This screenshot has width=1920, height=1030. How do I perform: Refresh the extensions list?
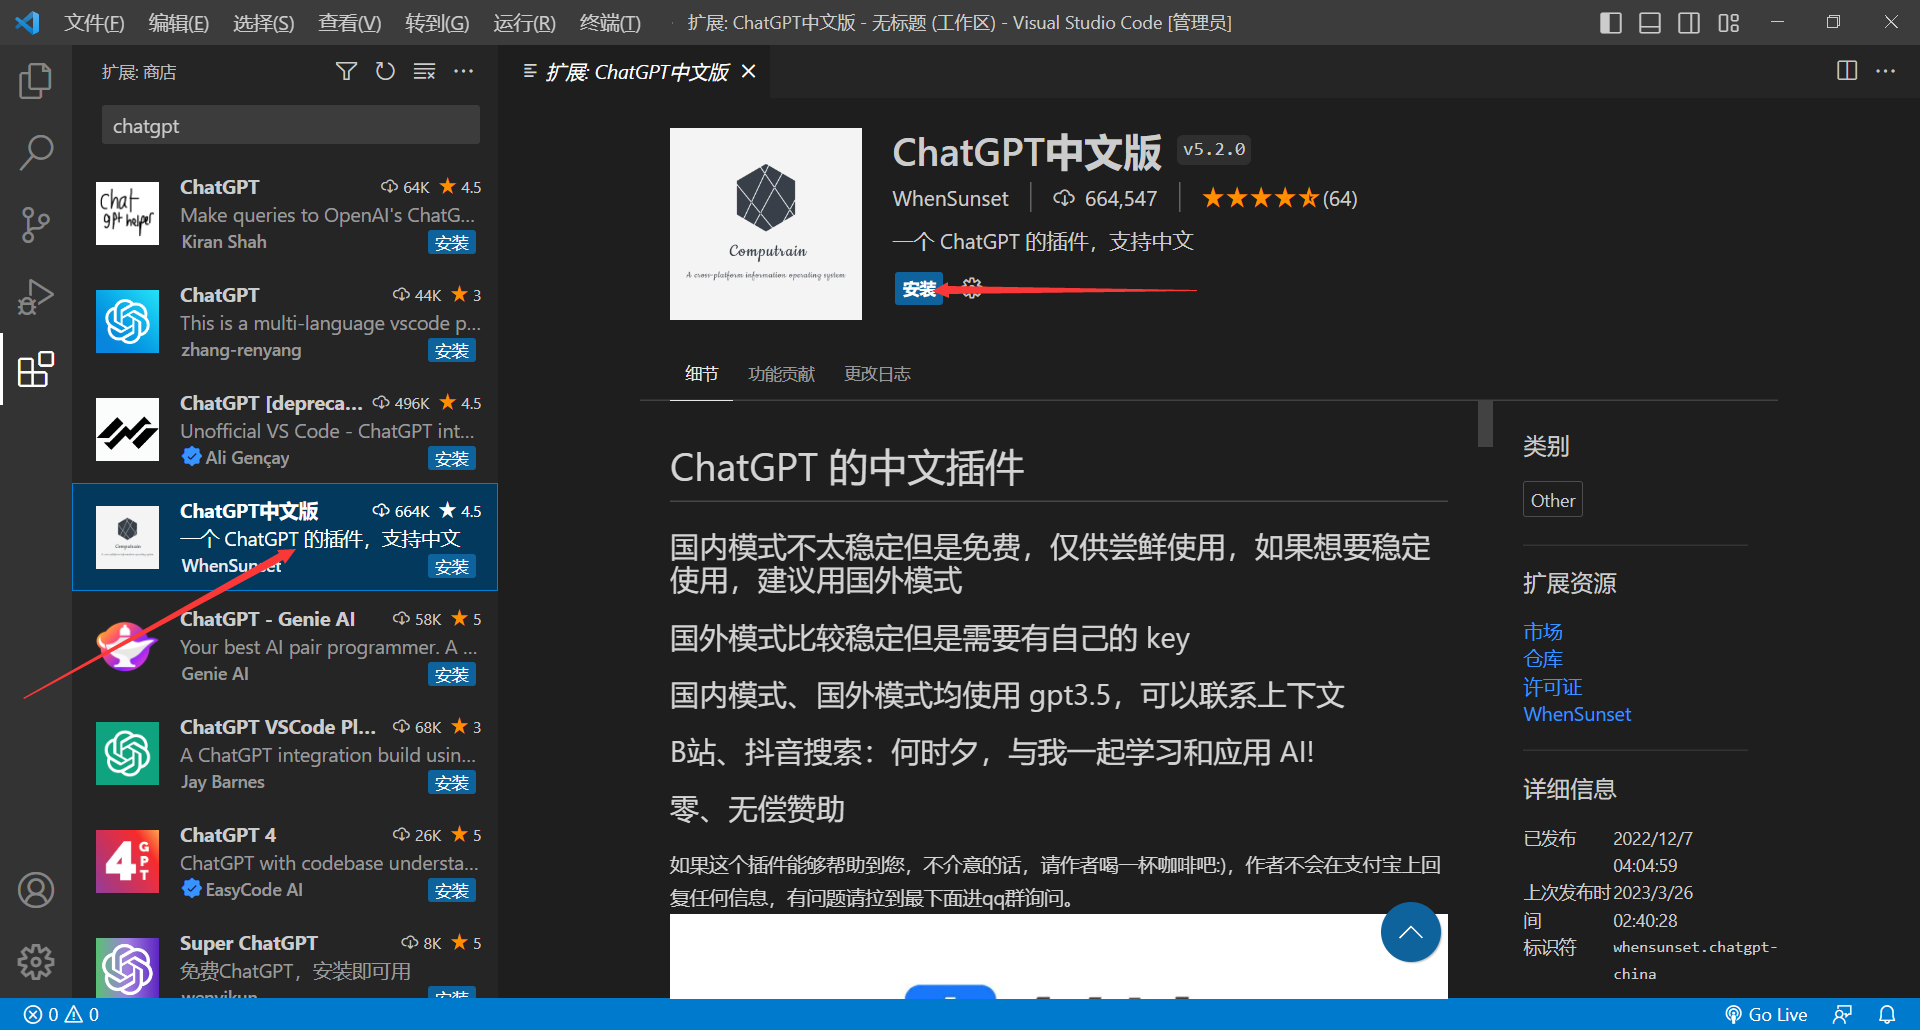click(x=385, y=71)
